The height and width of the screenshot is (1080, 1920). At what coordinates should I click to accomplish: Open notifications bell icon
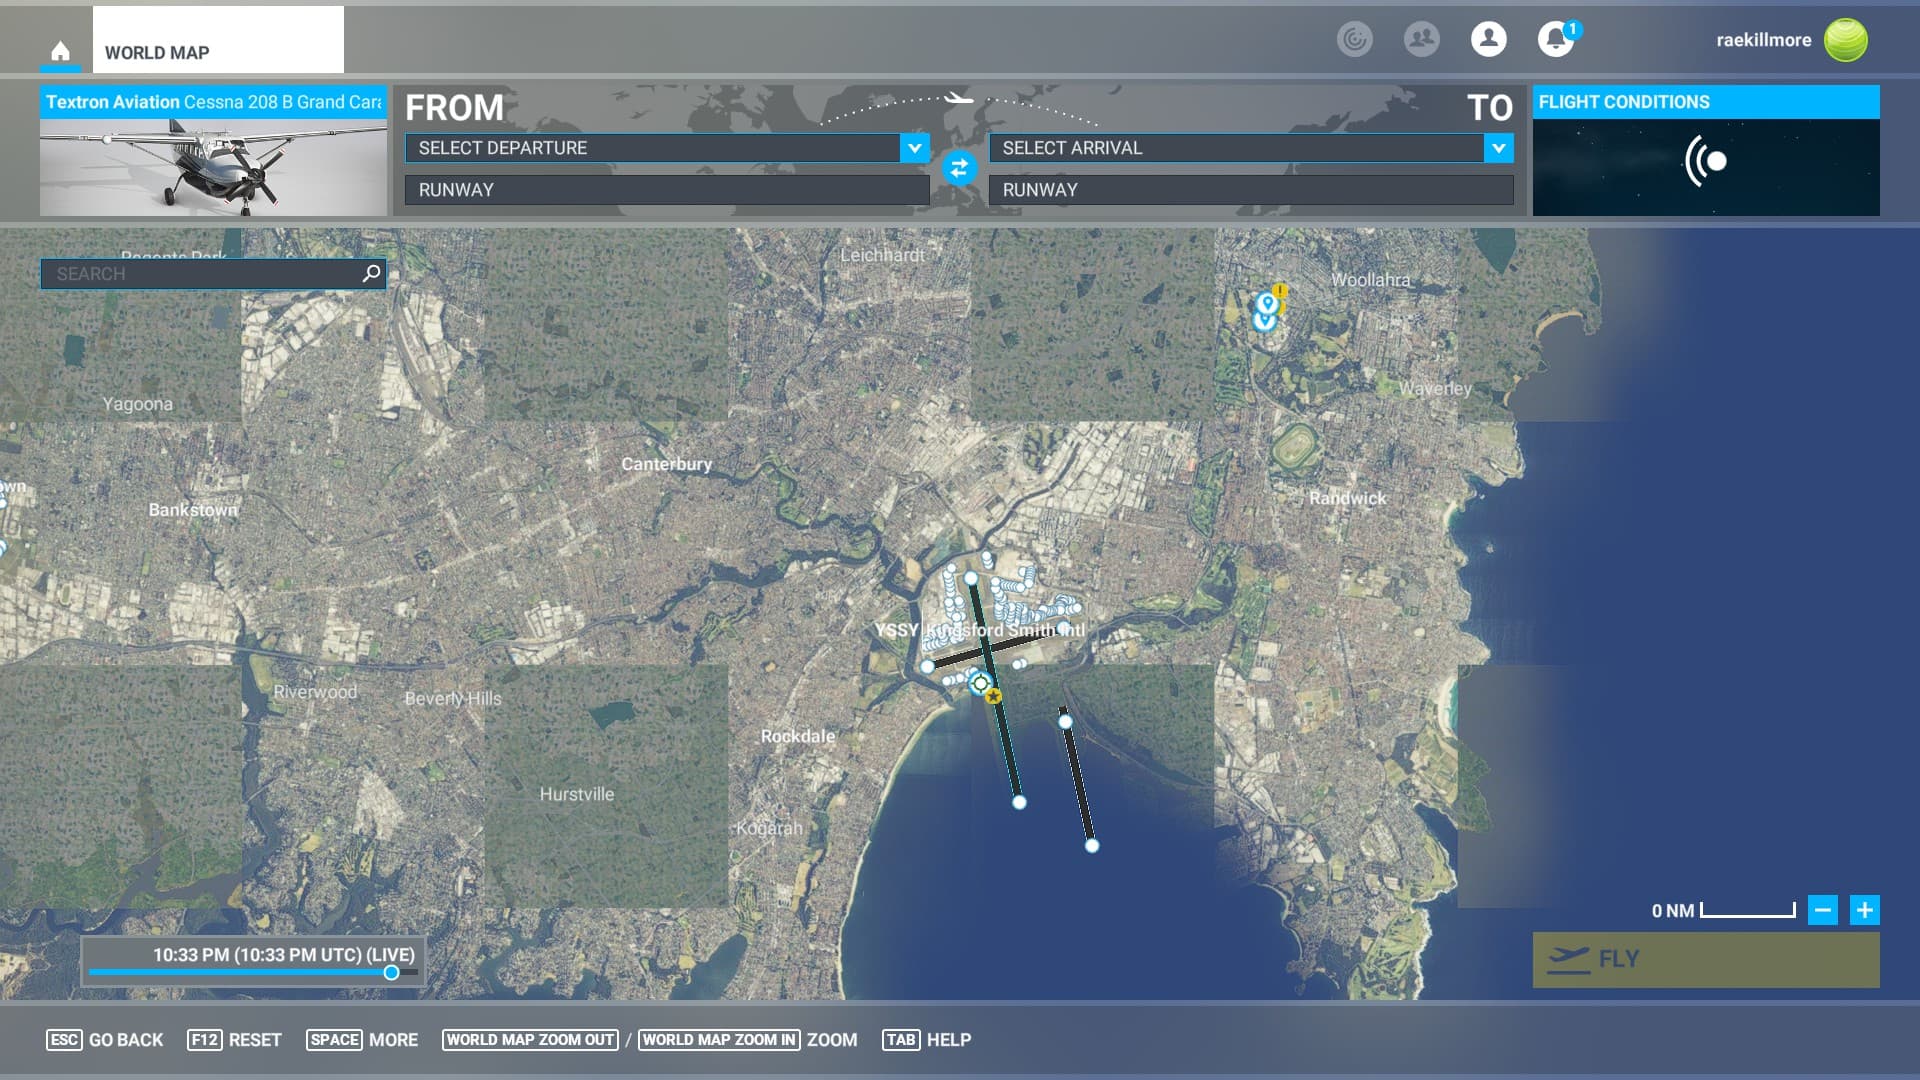pyautogui.click(x=1556, y=39)
